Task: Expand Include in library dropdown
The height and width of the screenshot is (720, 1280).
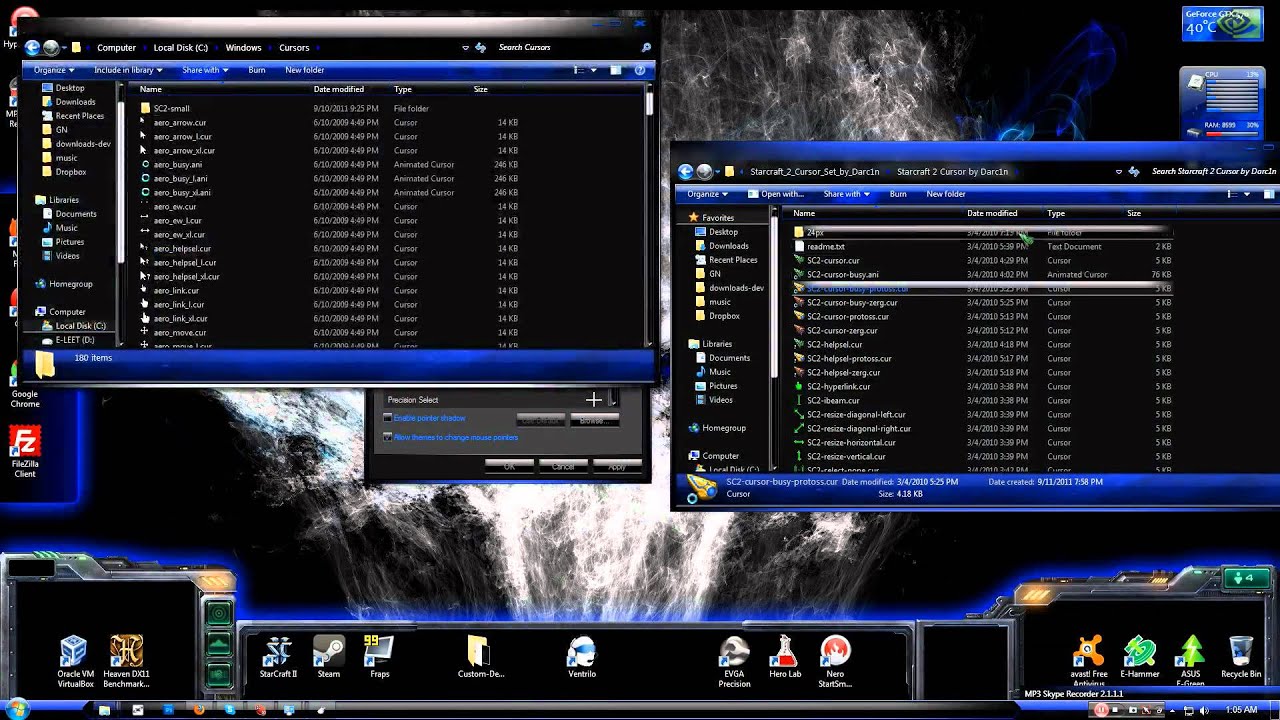Action: click(129, 70)
